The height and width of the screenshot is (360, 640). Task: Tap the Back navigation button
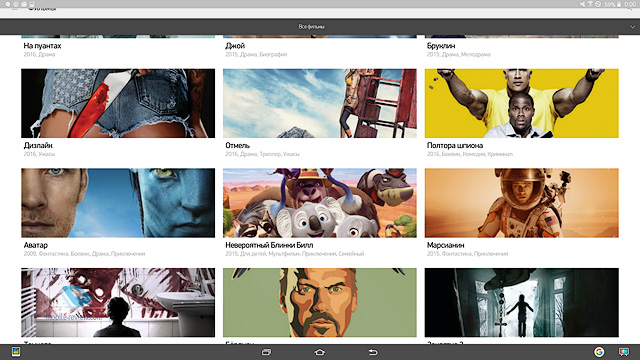point(373,352)
